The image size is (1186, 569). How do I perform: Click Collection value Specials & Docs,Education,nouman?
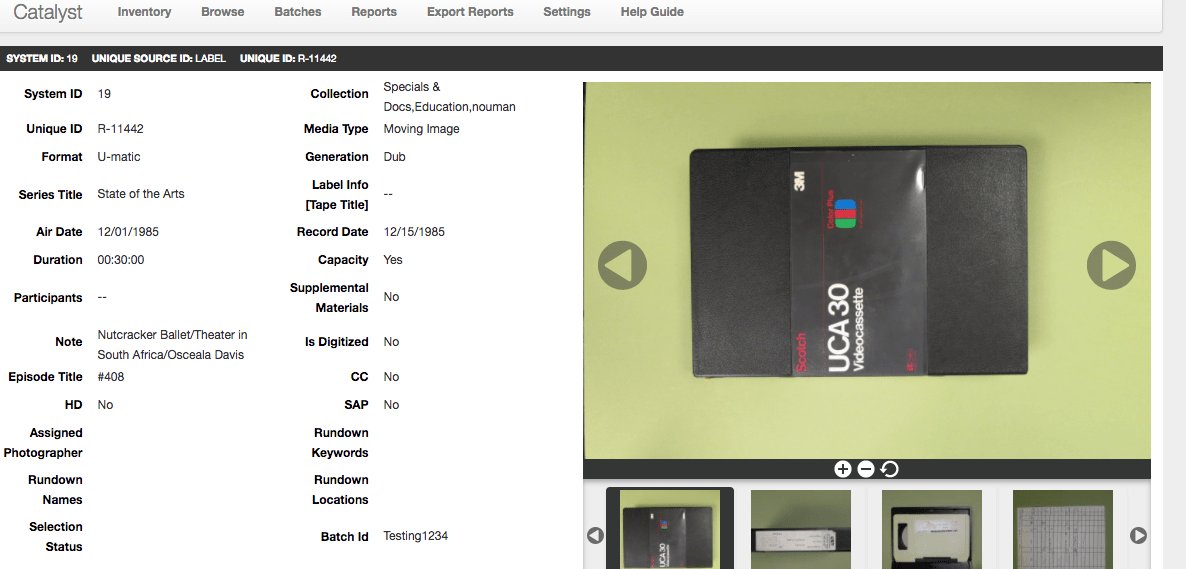click(449, 97)
